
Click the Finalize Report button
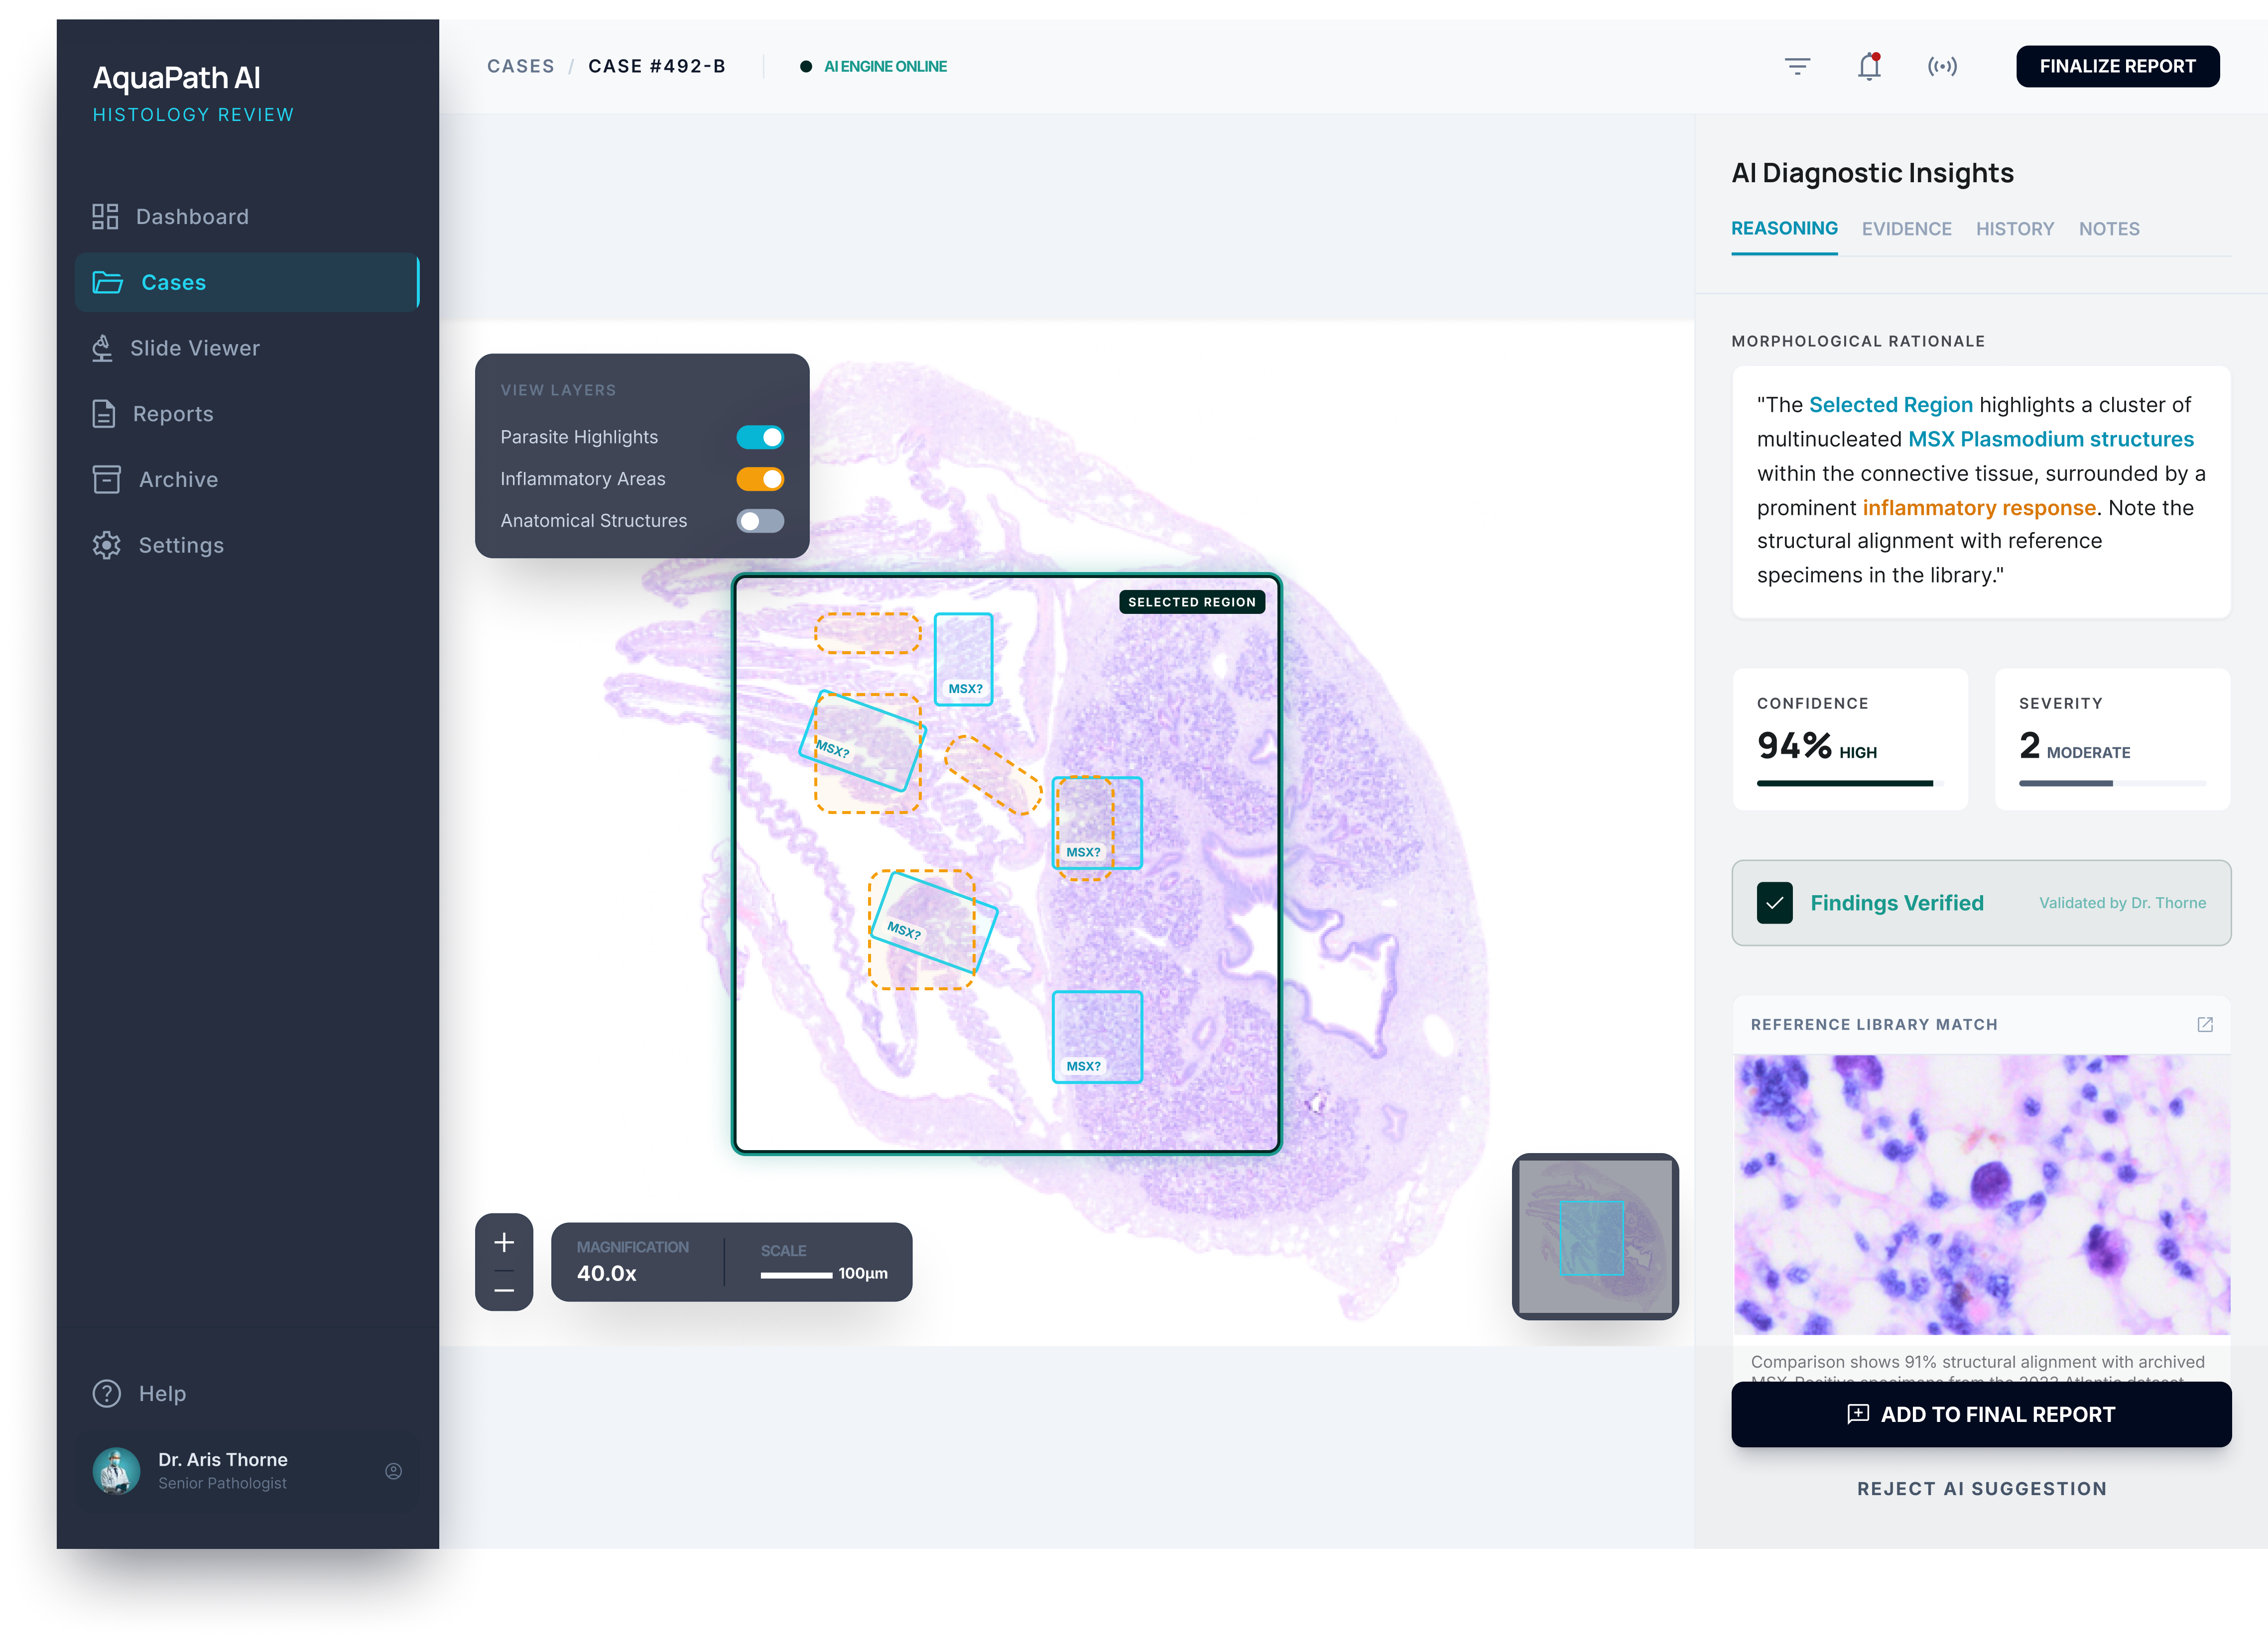click(2117, 66)
